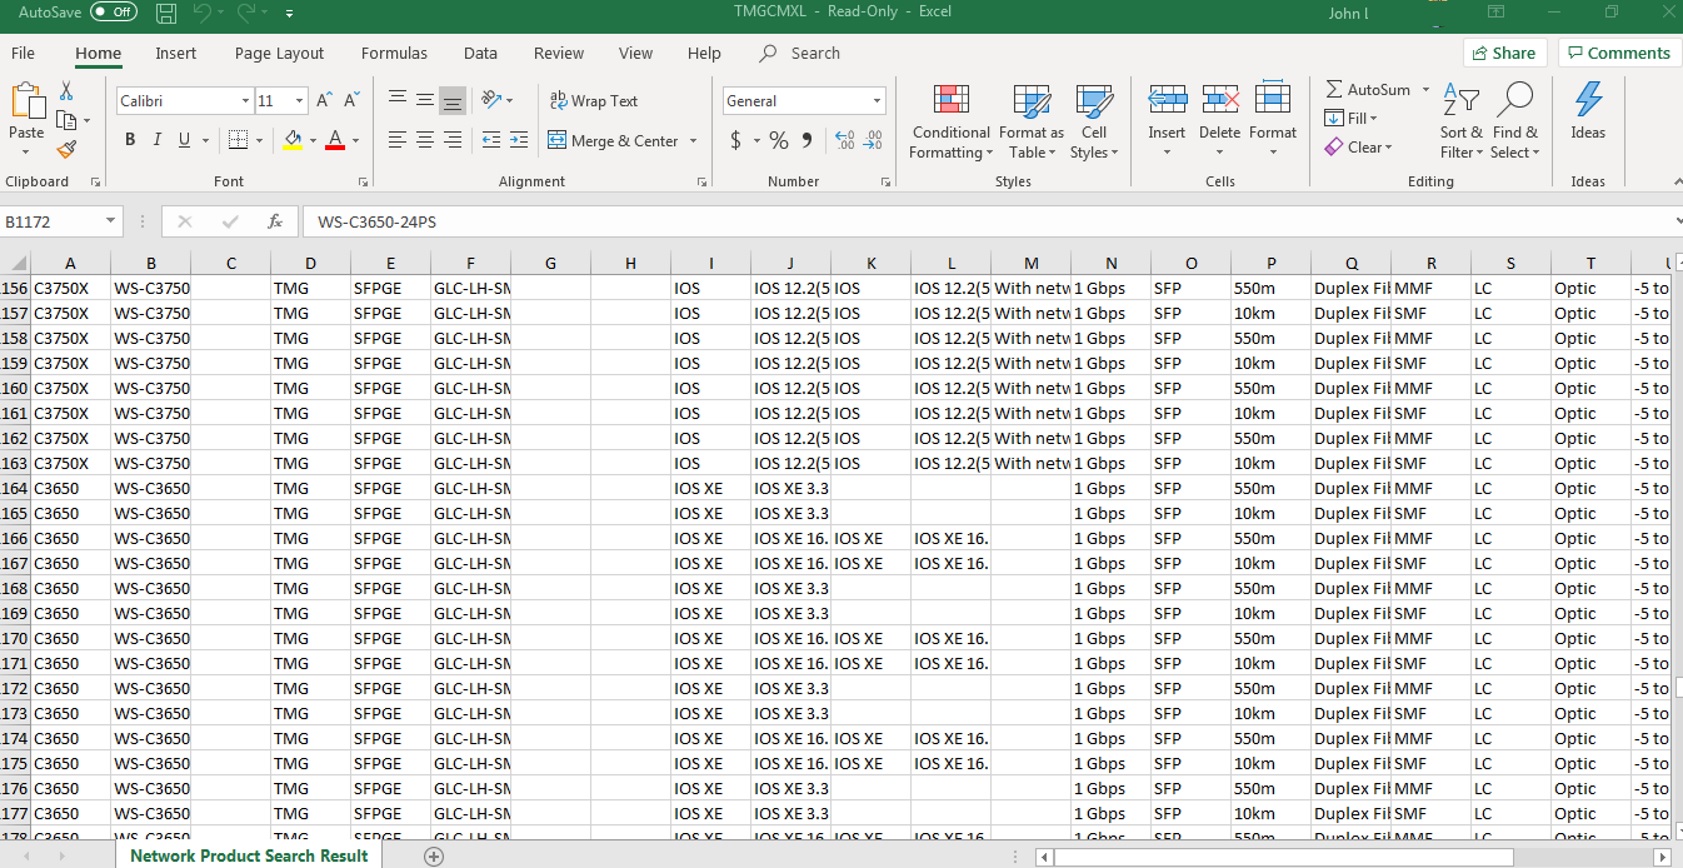Open the File menu
Image resolution: width=1683 pixels, height=868 pixels.
pos(23,53)
